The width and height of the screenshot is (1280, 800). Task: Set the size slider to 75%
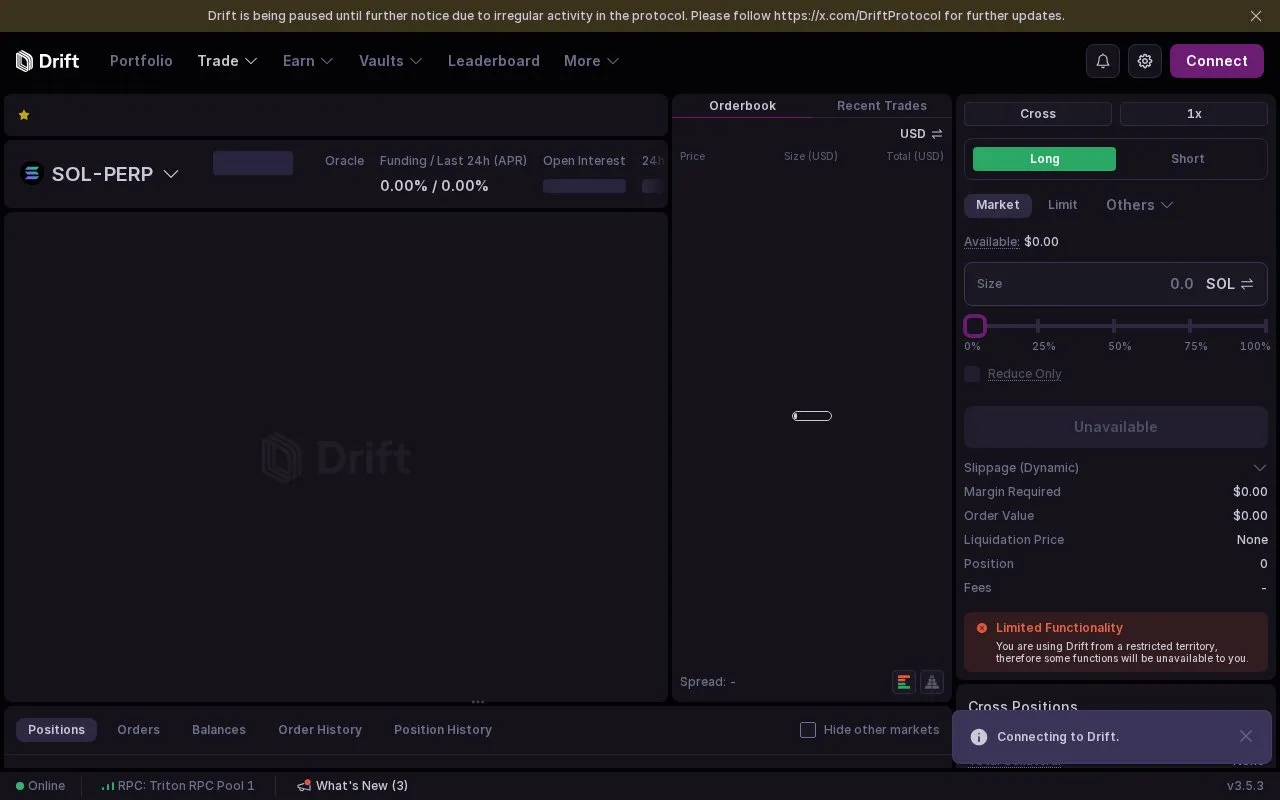(x=1190, y=326)
